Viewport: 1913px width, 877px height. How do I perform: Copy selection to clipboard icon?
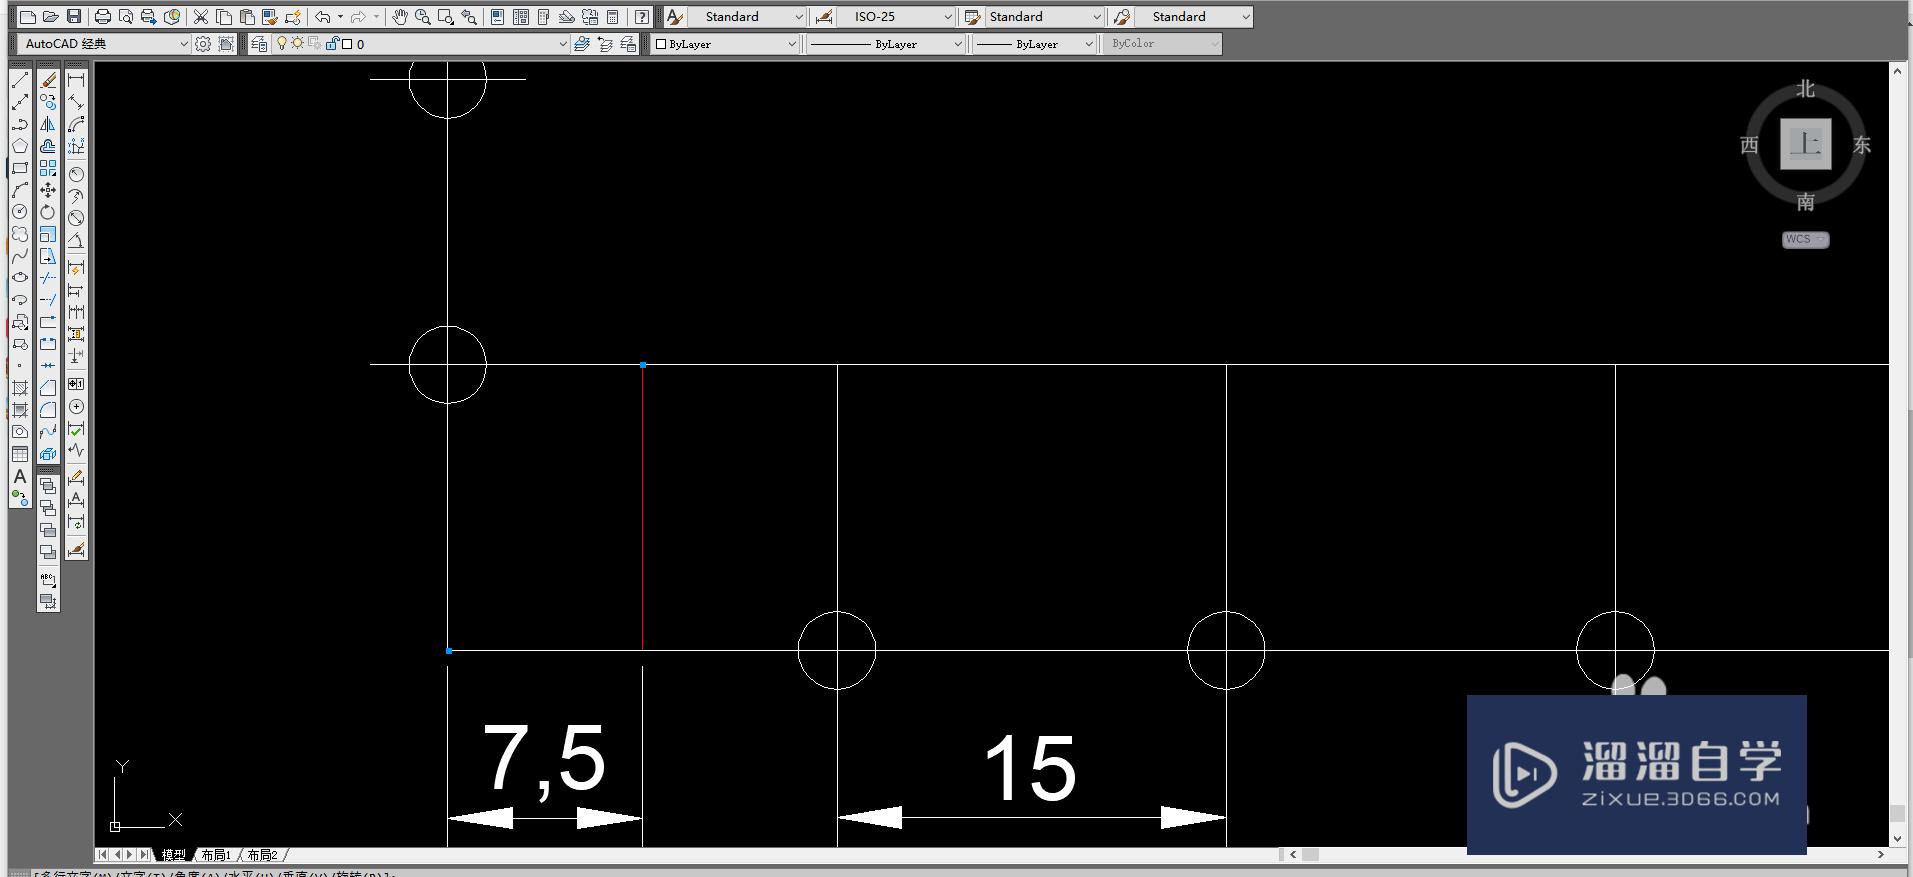tap(224, 17)
